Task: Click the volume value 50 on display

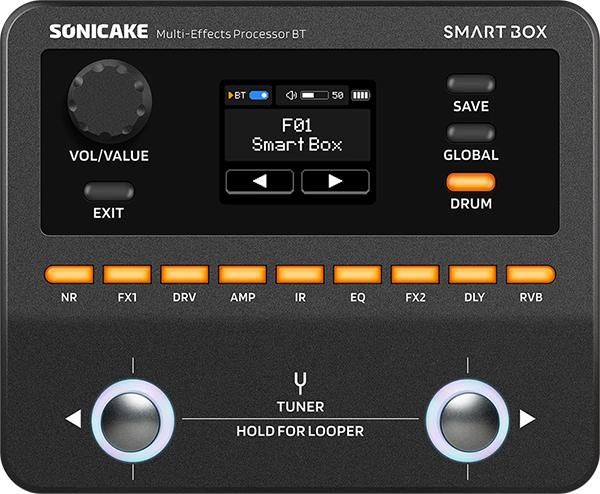Action: point(338,95)
